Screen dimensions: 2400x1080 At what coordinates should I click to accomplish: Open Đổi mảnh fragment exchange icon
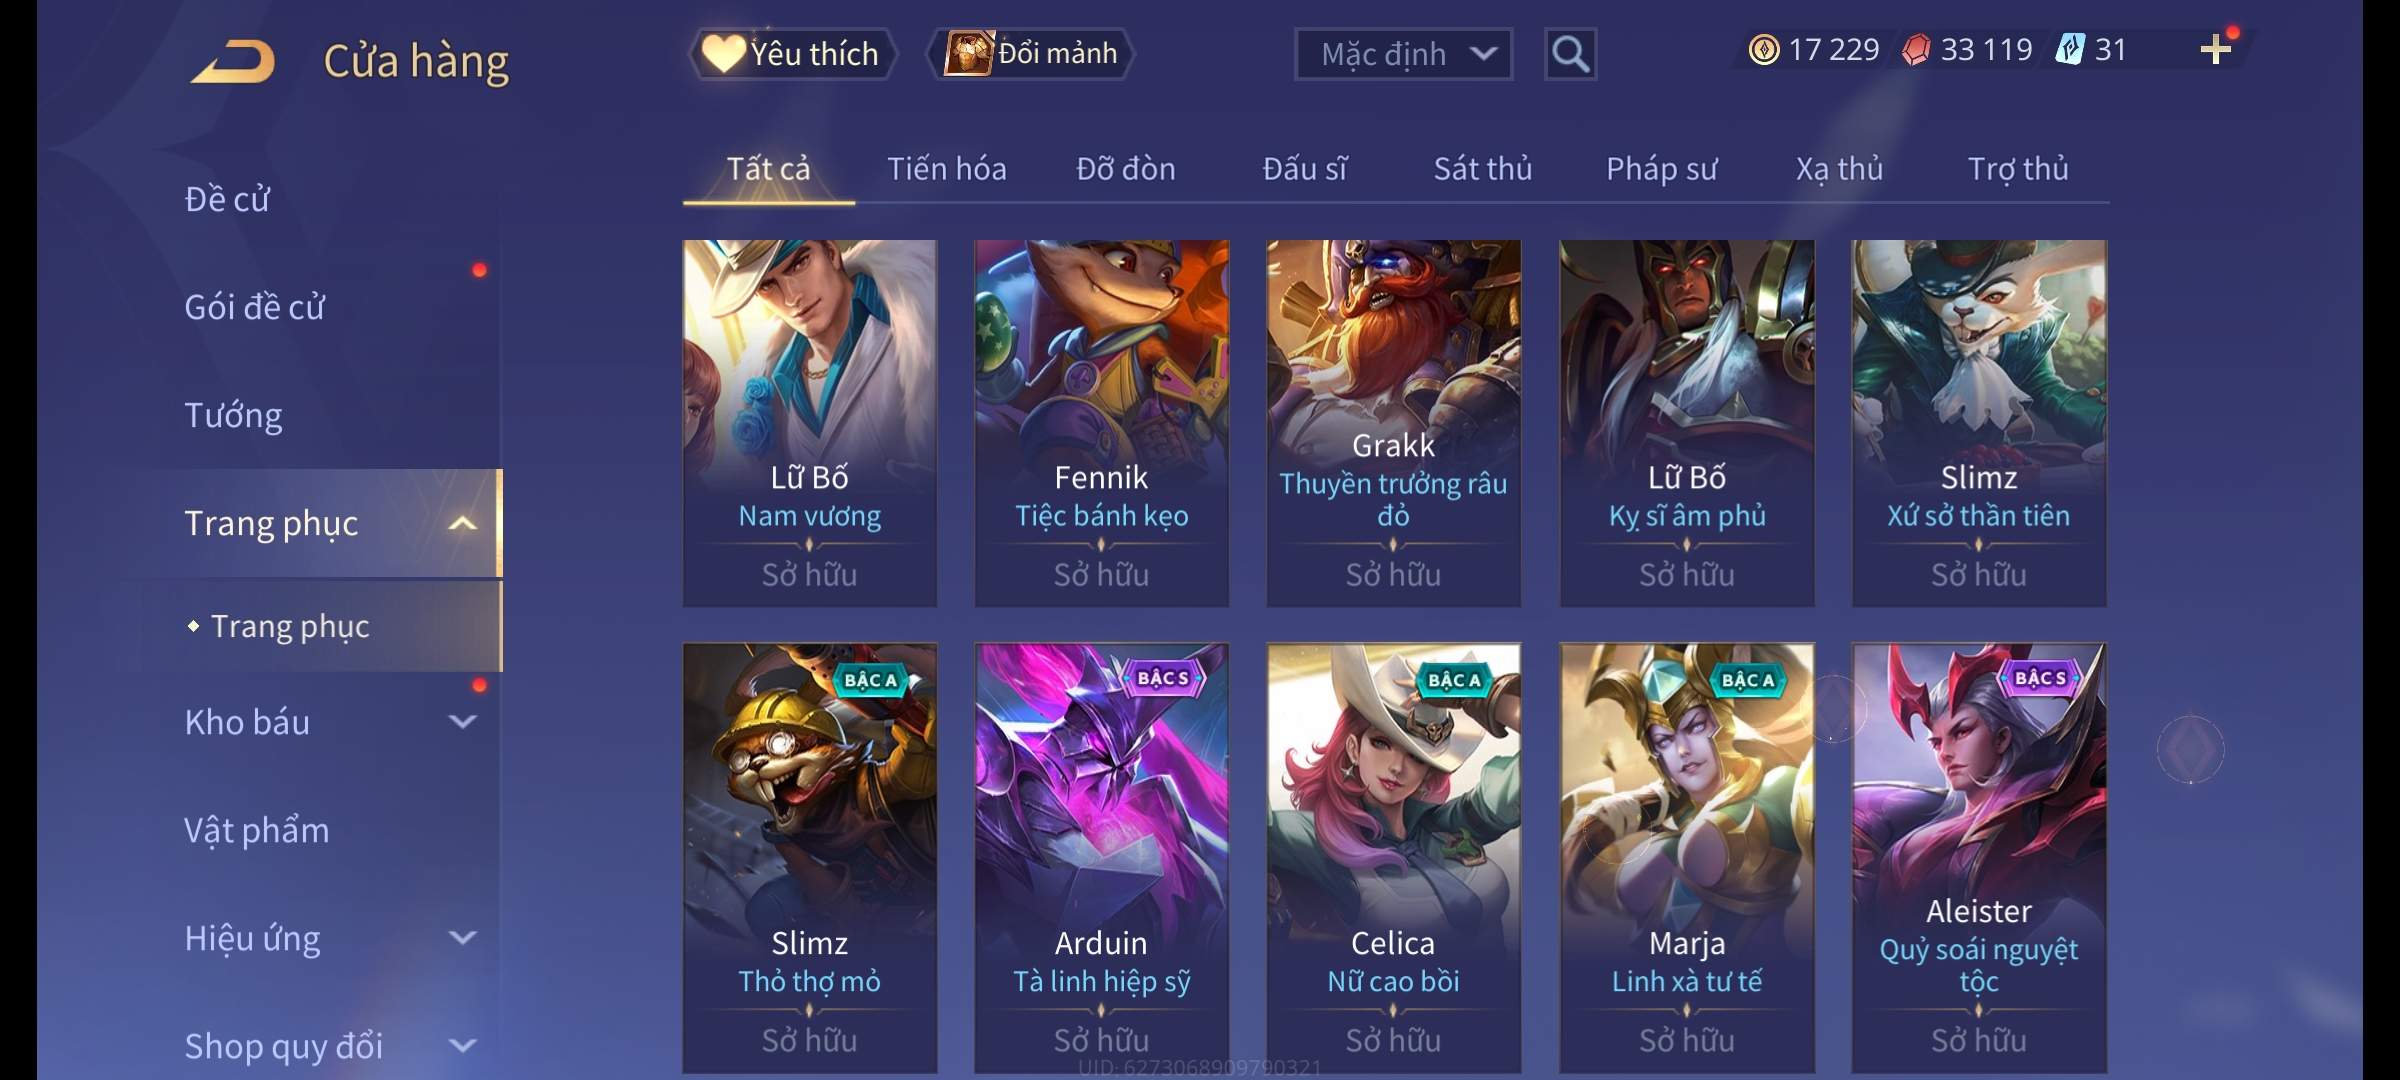coord(968,53)
